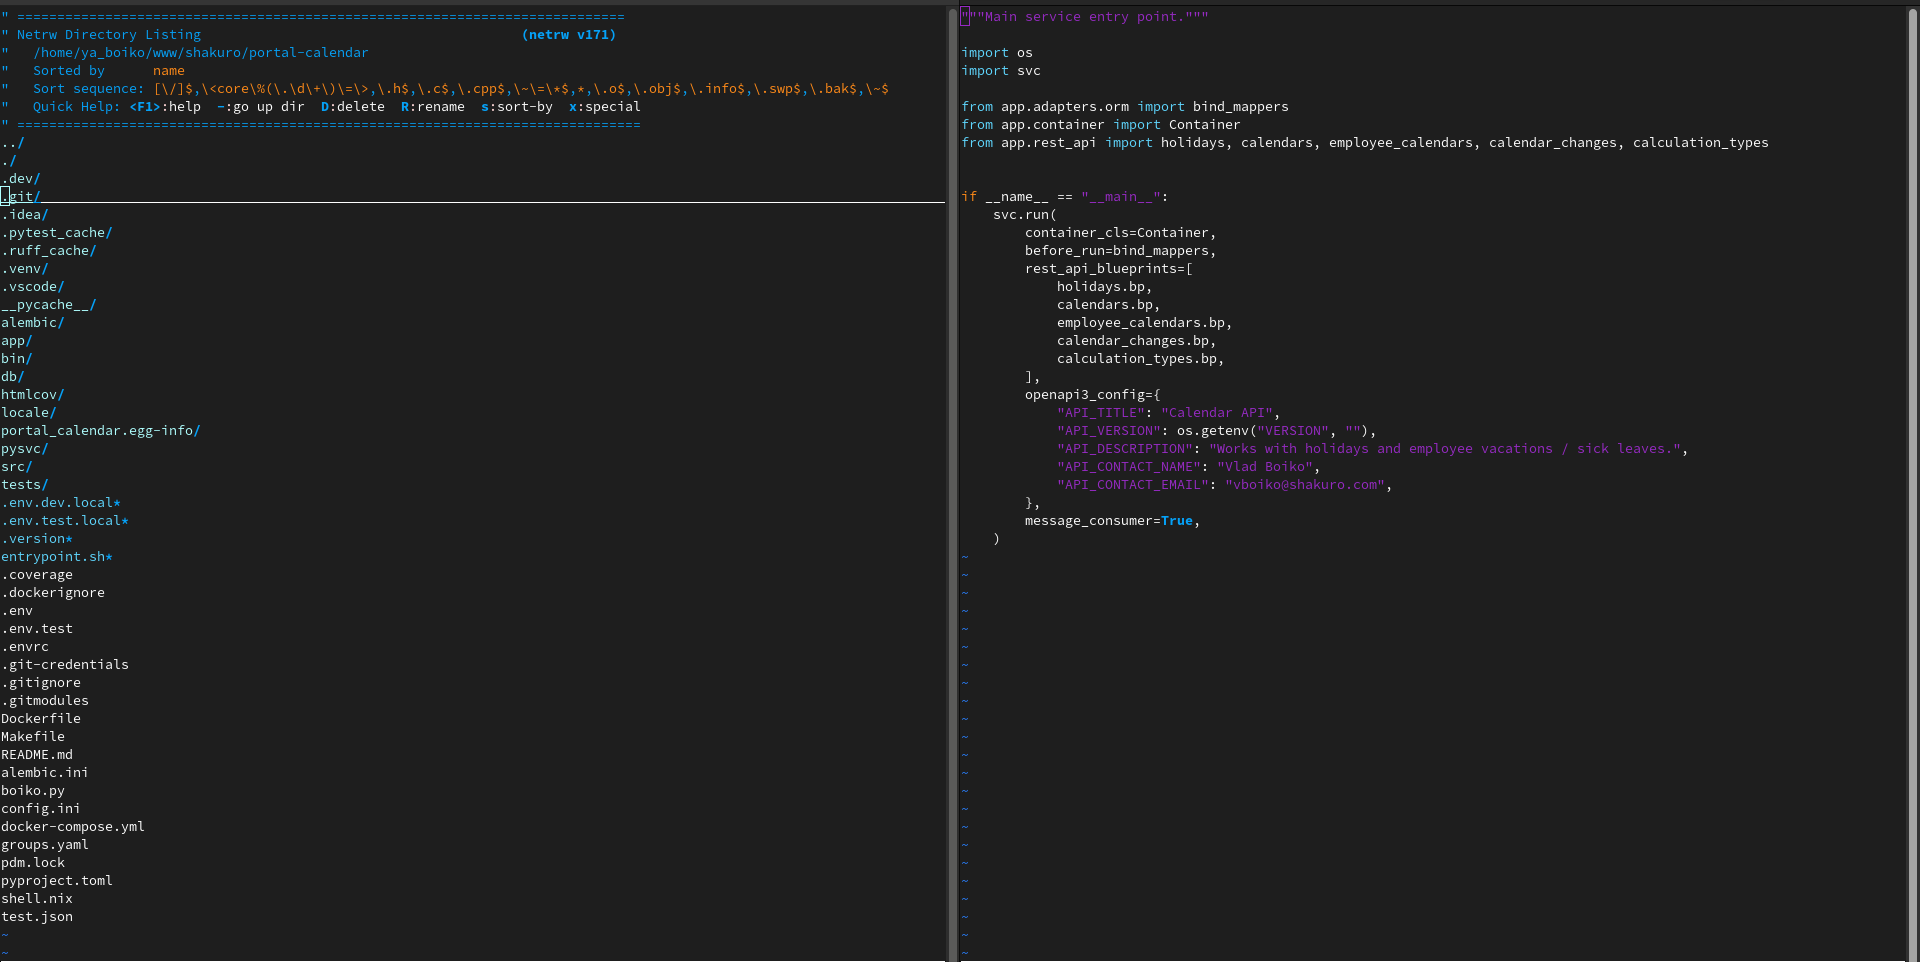Screen dimensions: 1920x962
Task: Open the app/ directory in netrw
Action: (17, 341)
